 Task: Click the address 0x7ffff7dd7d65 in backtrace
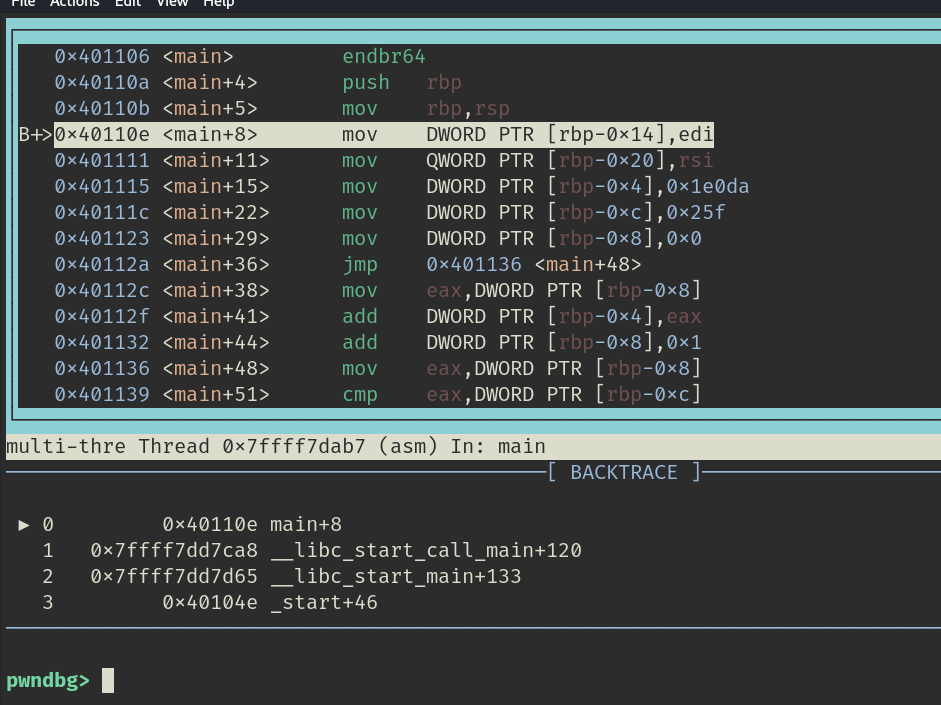173,577
